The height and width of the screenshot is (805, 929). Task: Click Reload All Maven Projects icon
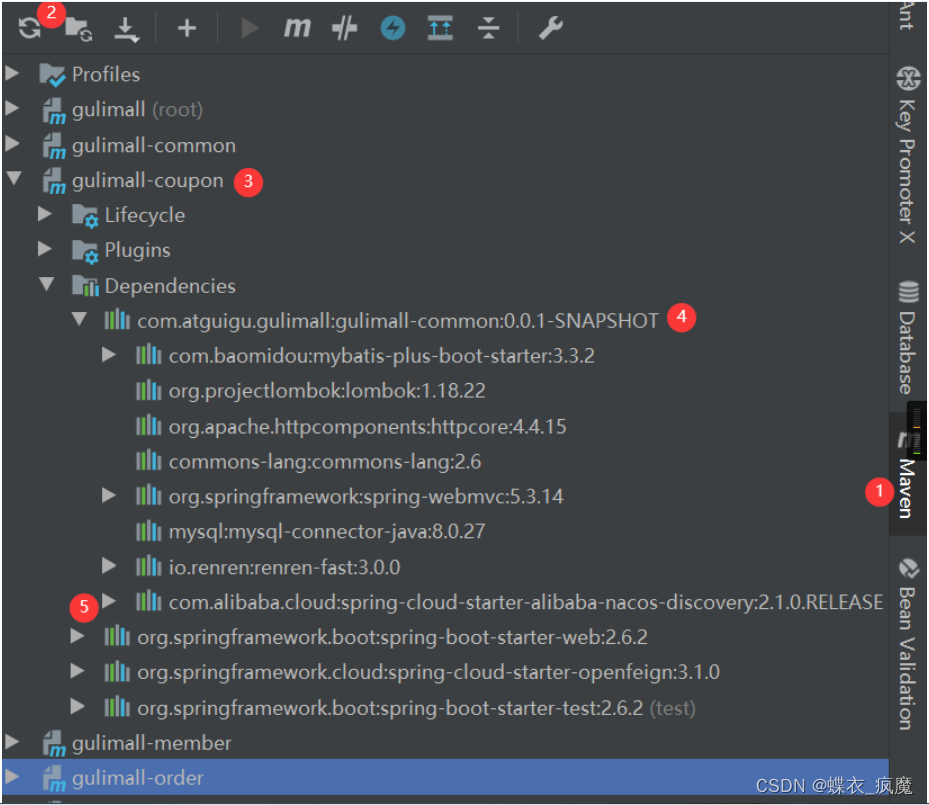(x=28, y=28)
